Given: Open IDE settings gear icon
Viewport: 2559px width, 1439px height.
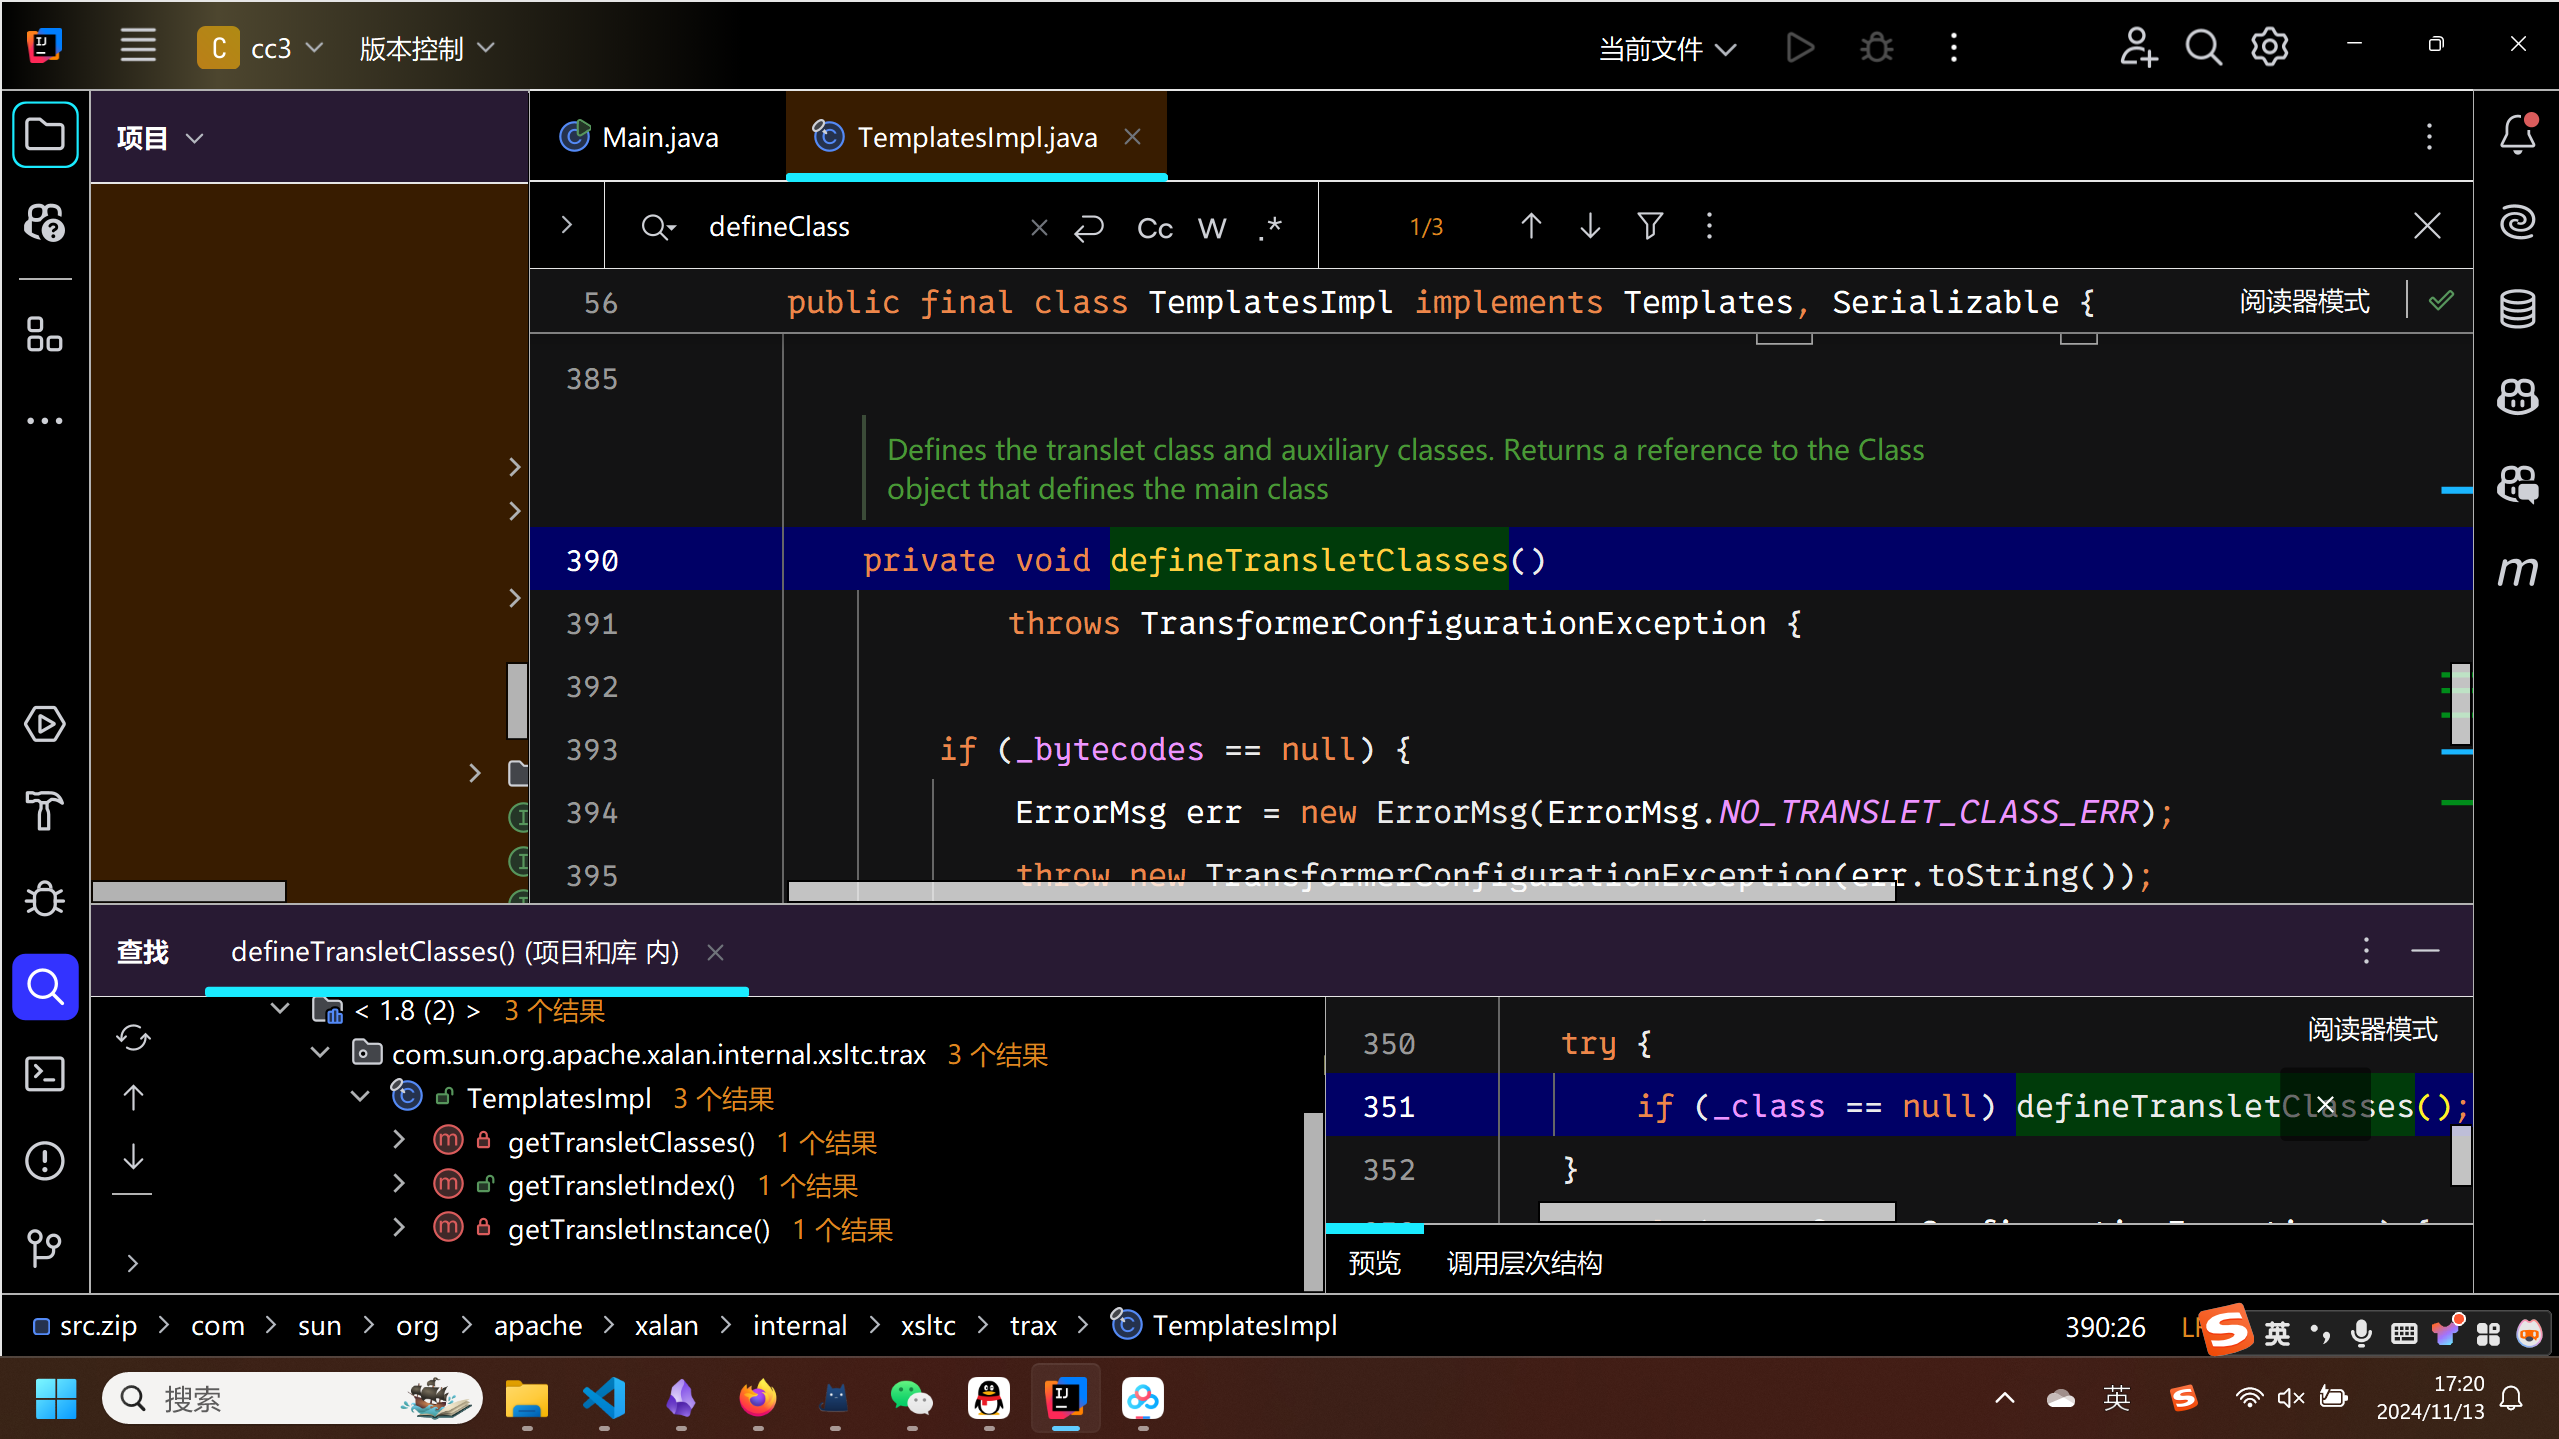Looking at the screenshot, I should [2269, 47].
